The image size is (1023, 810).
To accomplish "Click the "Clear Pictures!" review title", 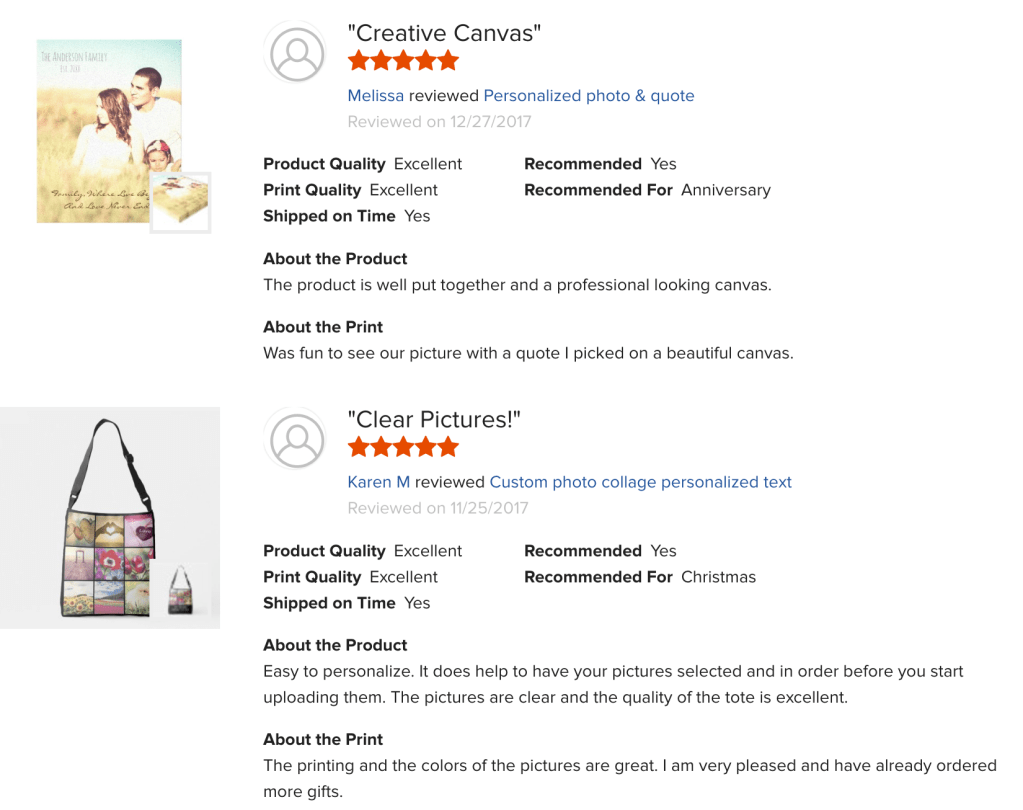I will tap(434, 419).
